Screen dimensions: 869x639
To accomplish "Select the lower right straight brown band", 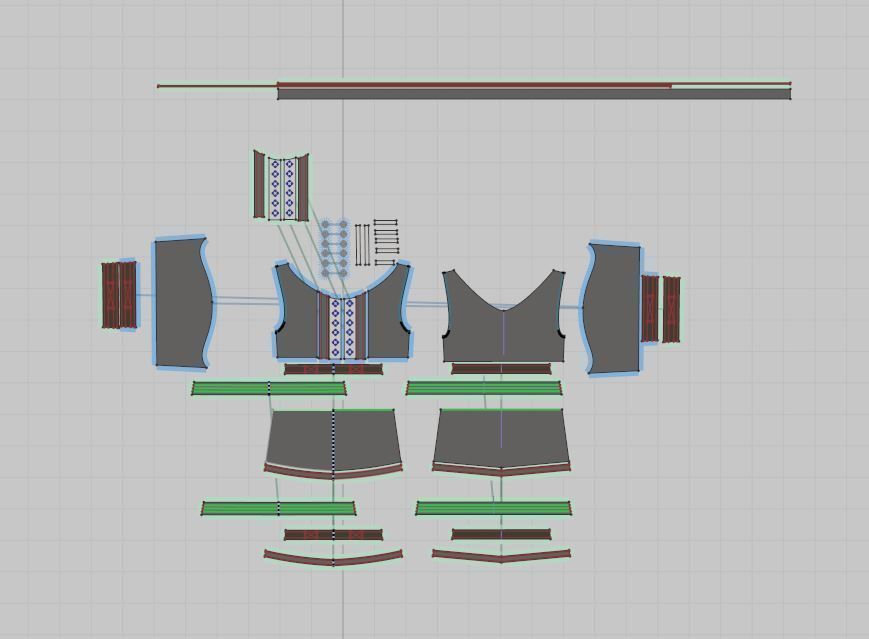I will [x=502, y=534].
